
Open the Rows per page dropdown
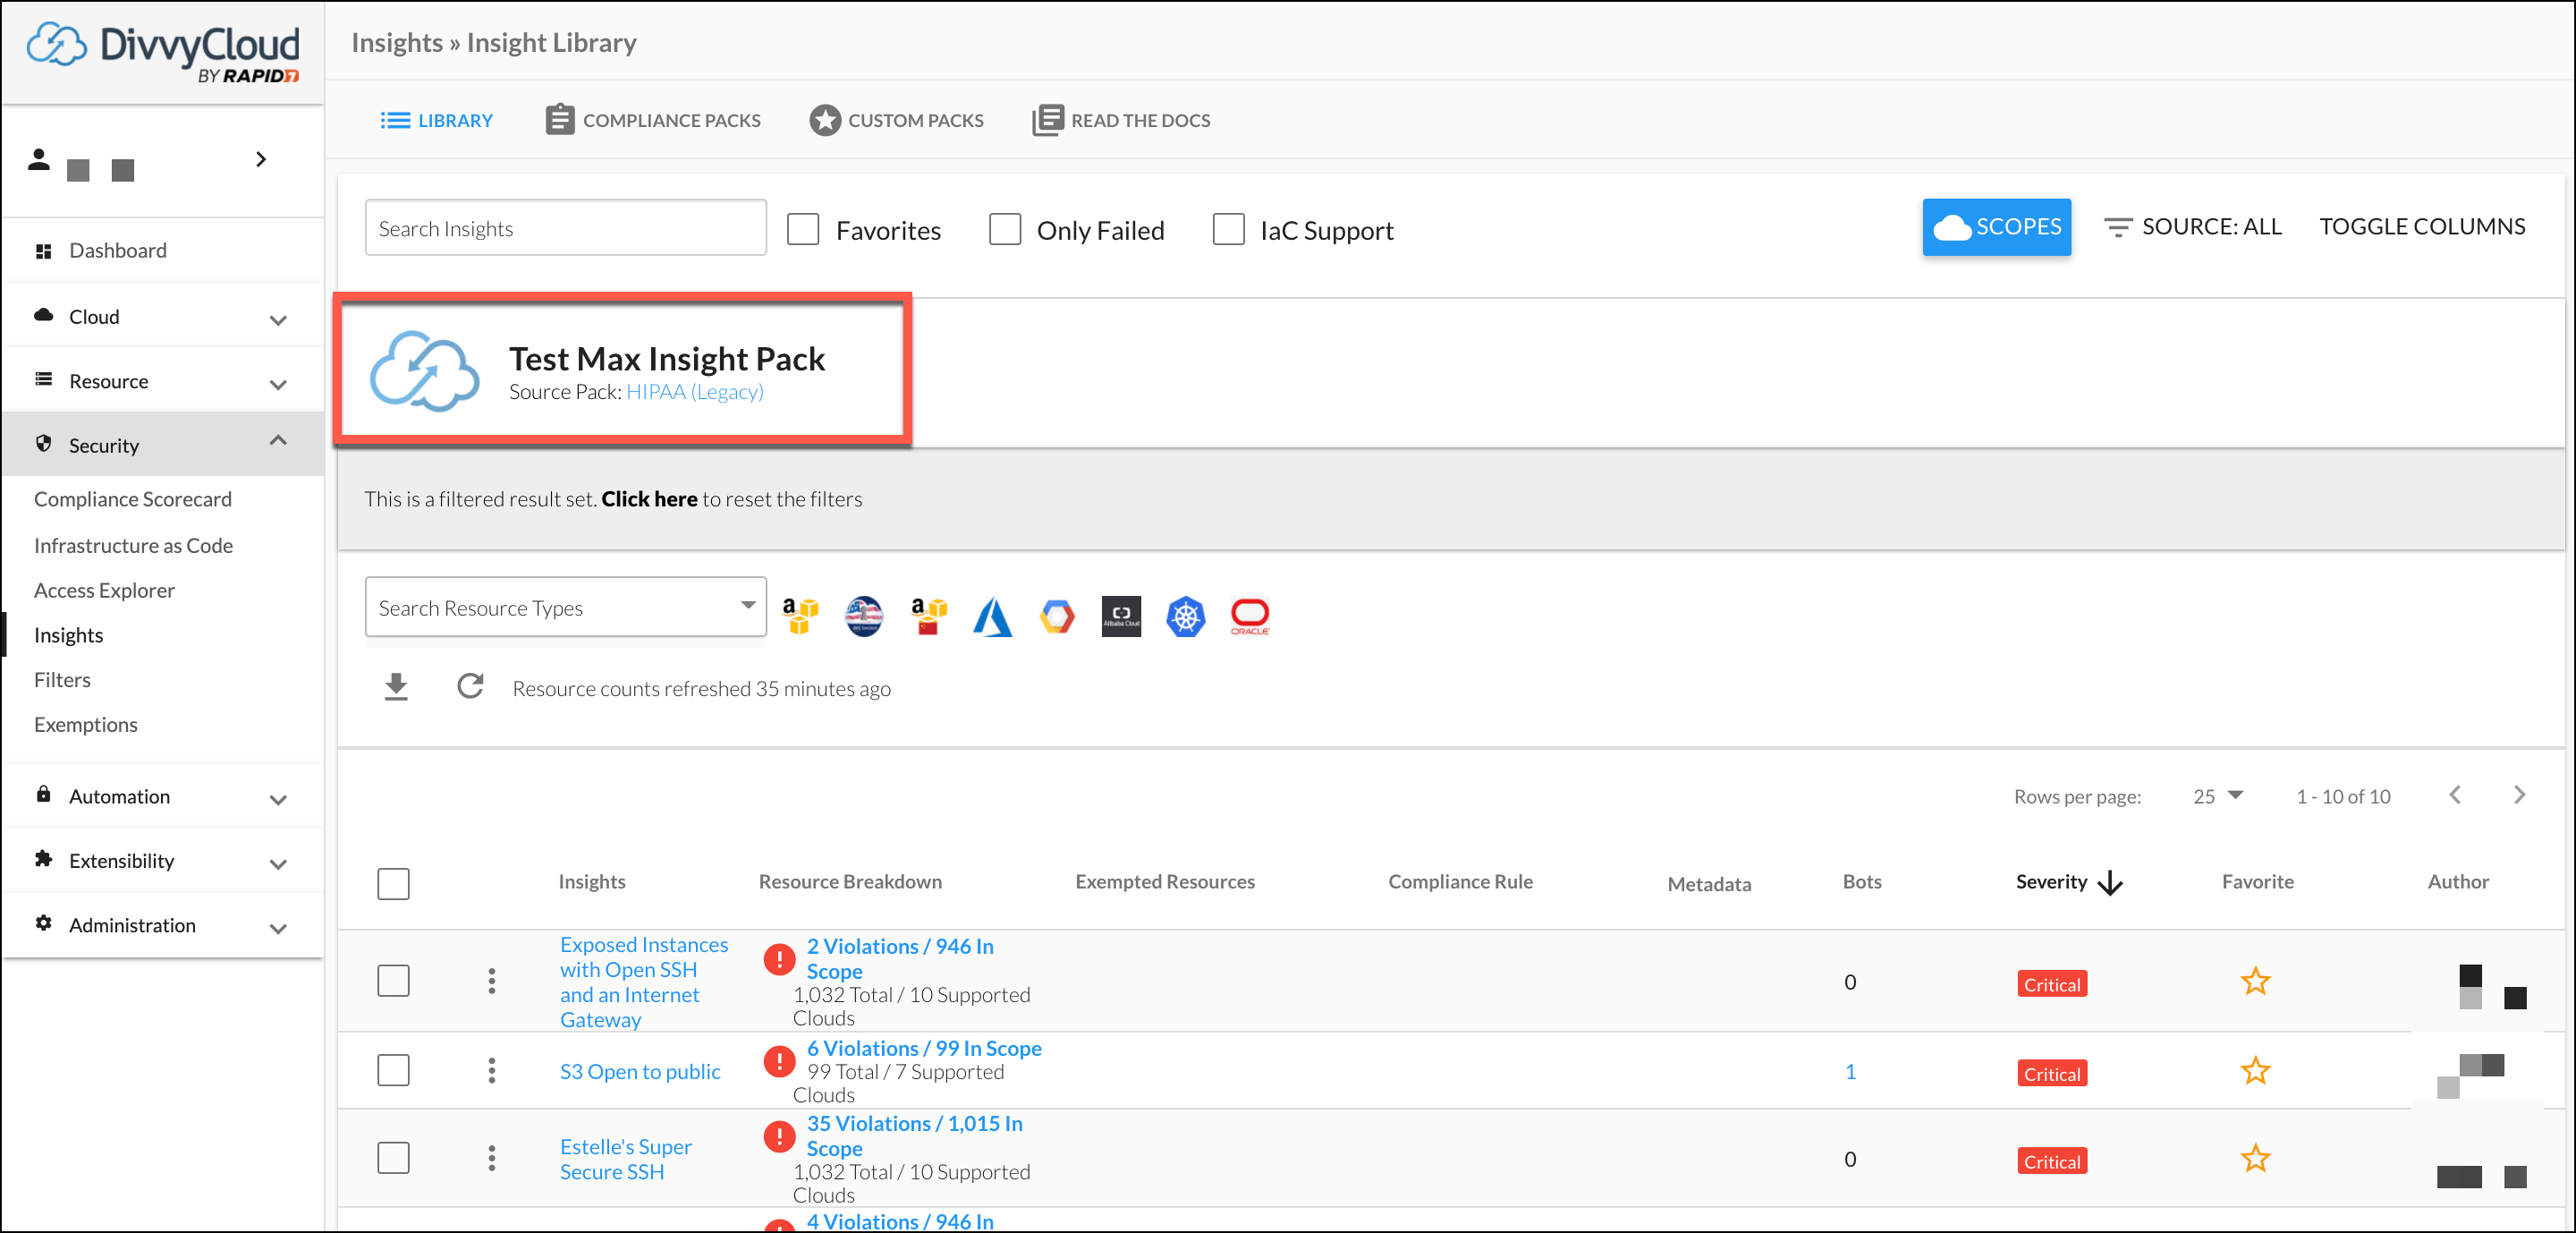tap(2218, 796)
